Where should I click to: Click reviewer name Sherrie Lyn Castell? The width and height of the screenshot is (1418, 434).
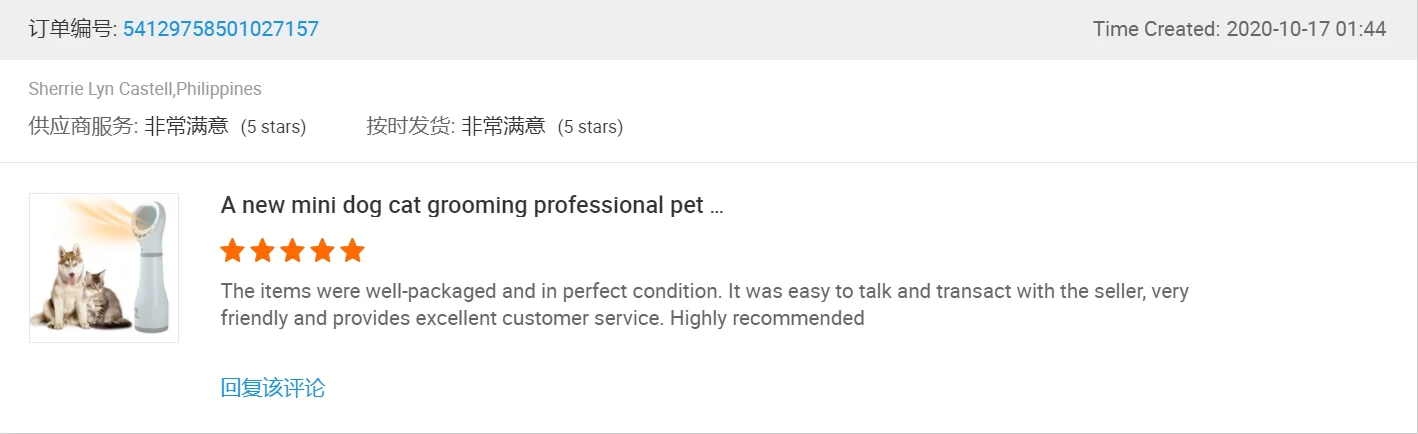100,89
